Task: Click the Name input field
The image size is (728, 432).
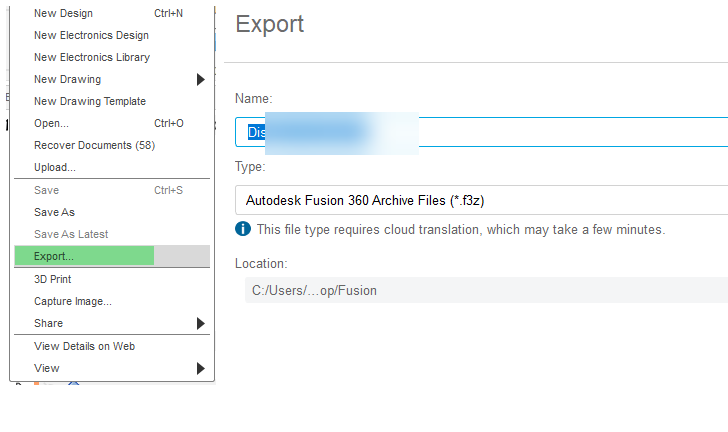Action: pos(481,132)
